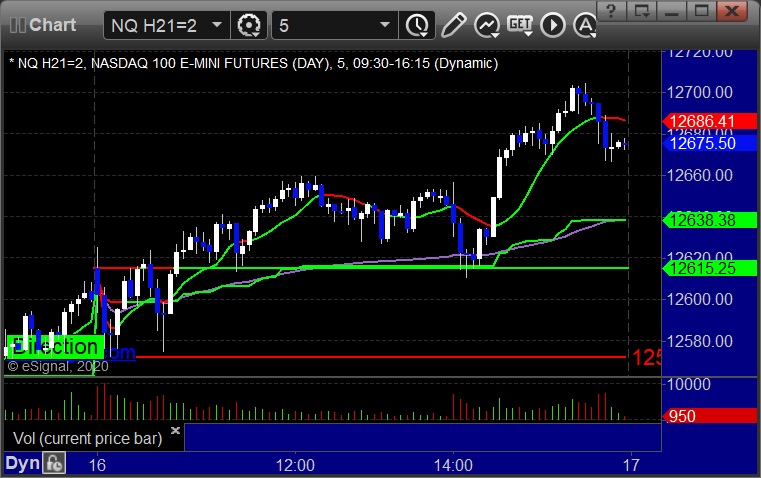Start bar replay play button
761x478 pixels.
click(553, 25)
